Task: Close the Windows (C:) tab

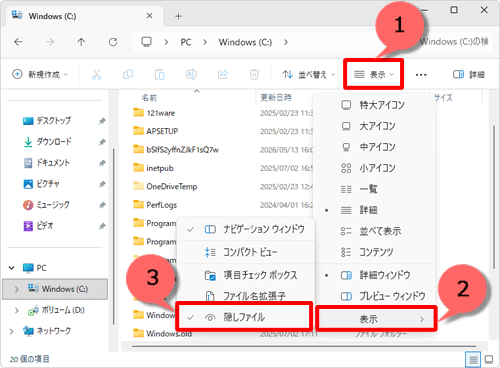Action: click(x=149, y=16)
